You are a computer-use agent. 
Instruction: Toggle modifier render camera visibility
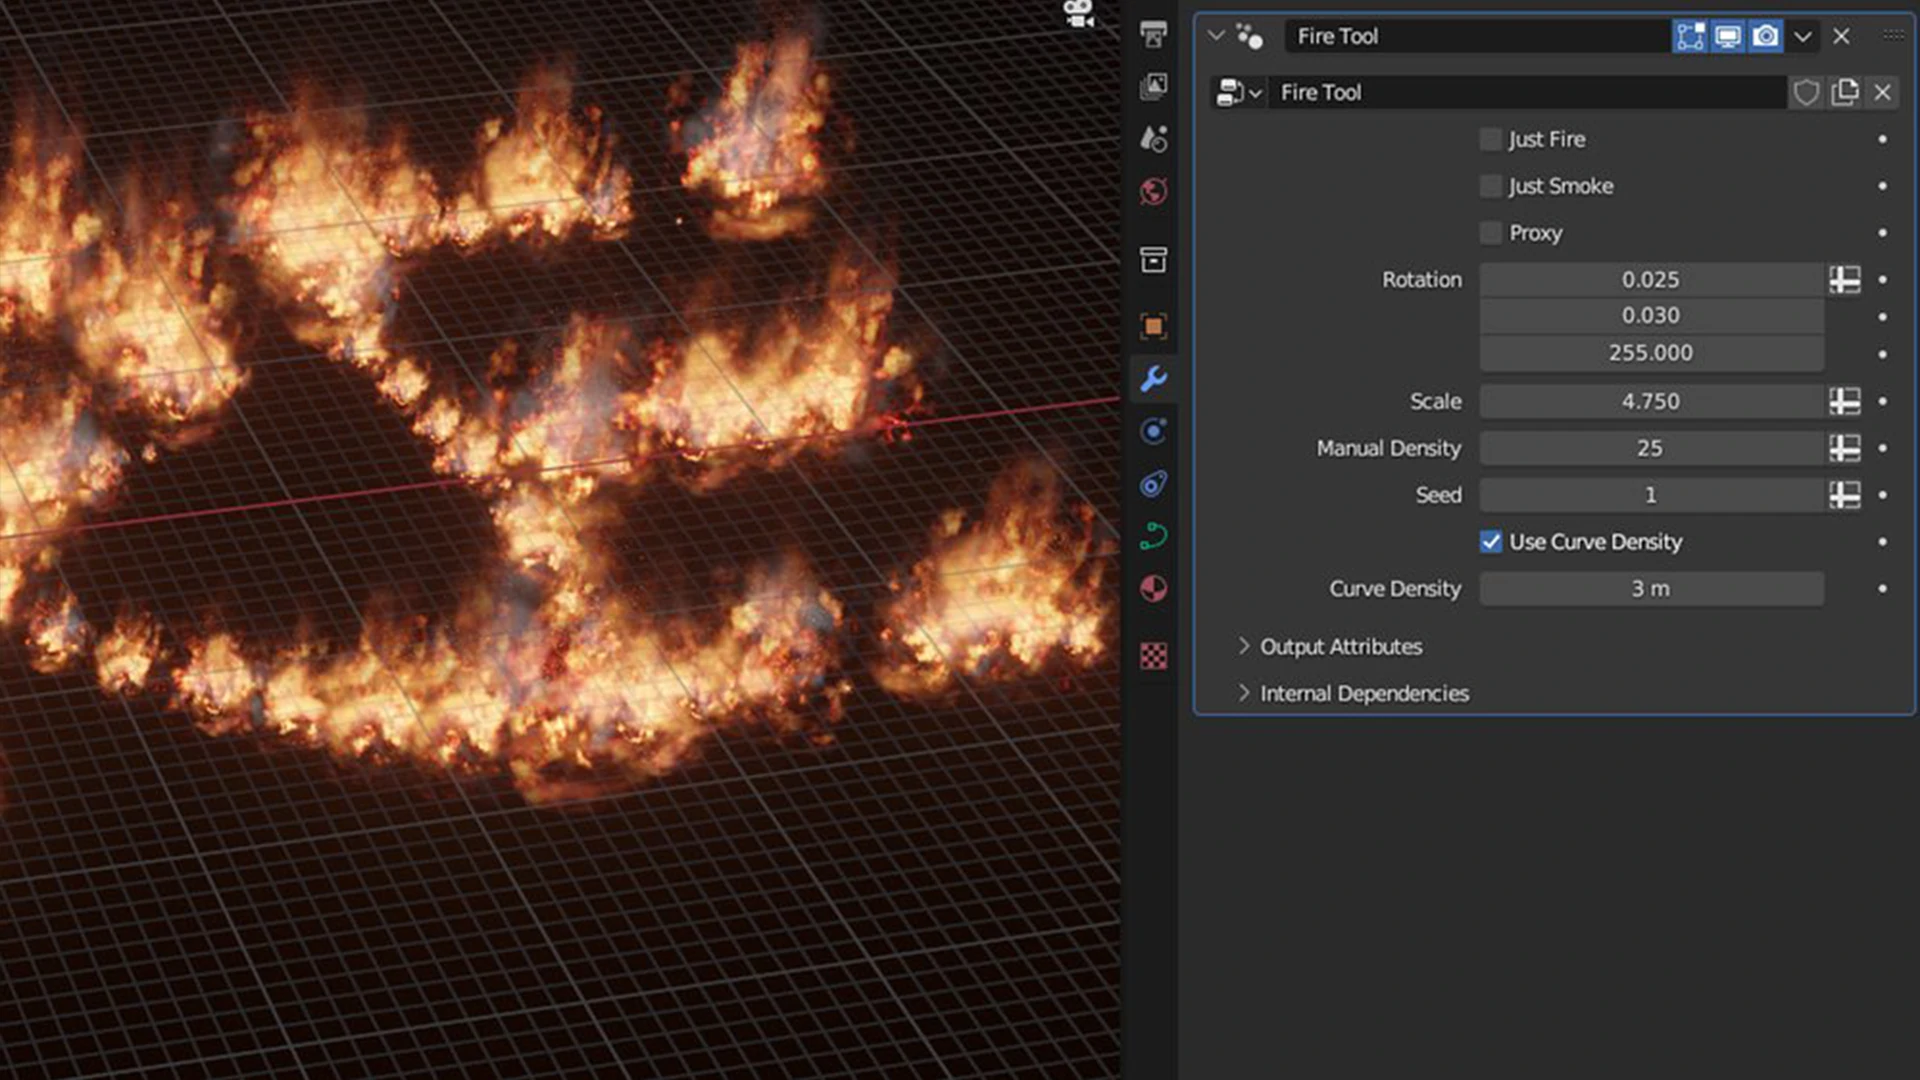(x=1766, y=36)
